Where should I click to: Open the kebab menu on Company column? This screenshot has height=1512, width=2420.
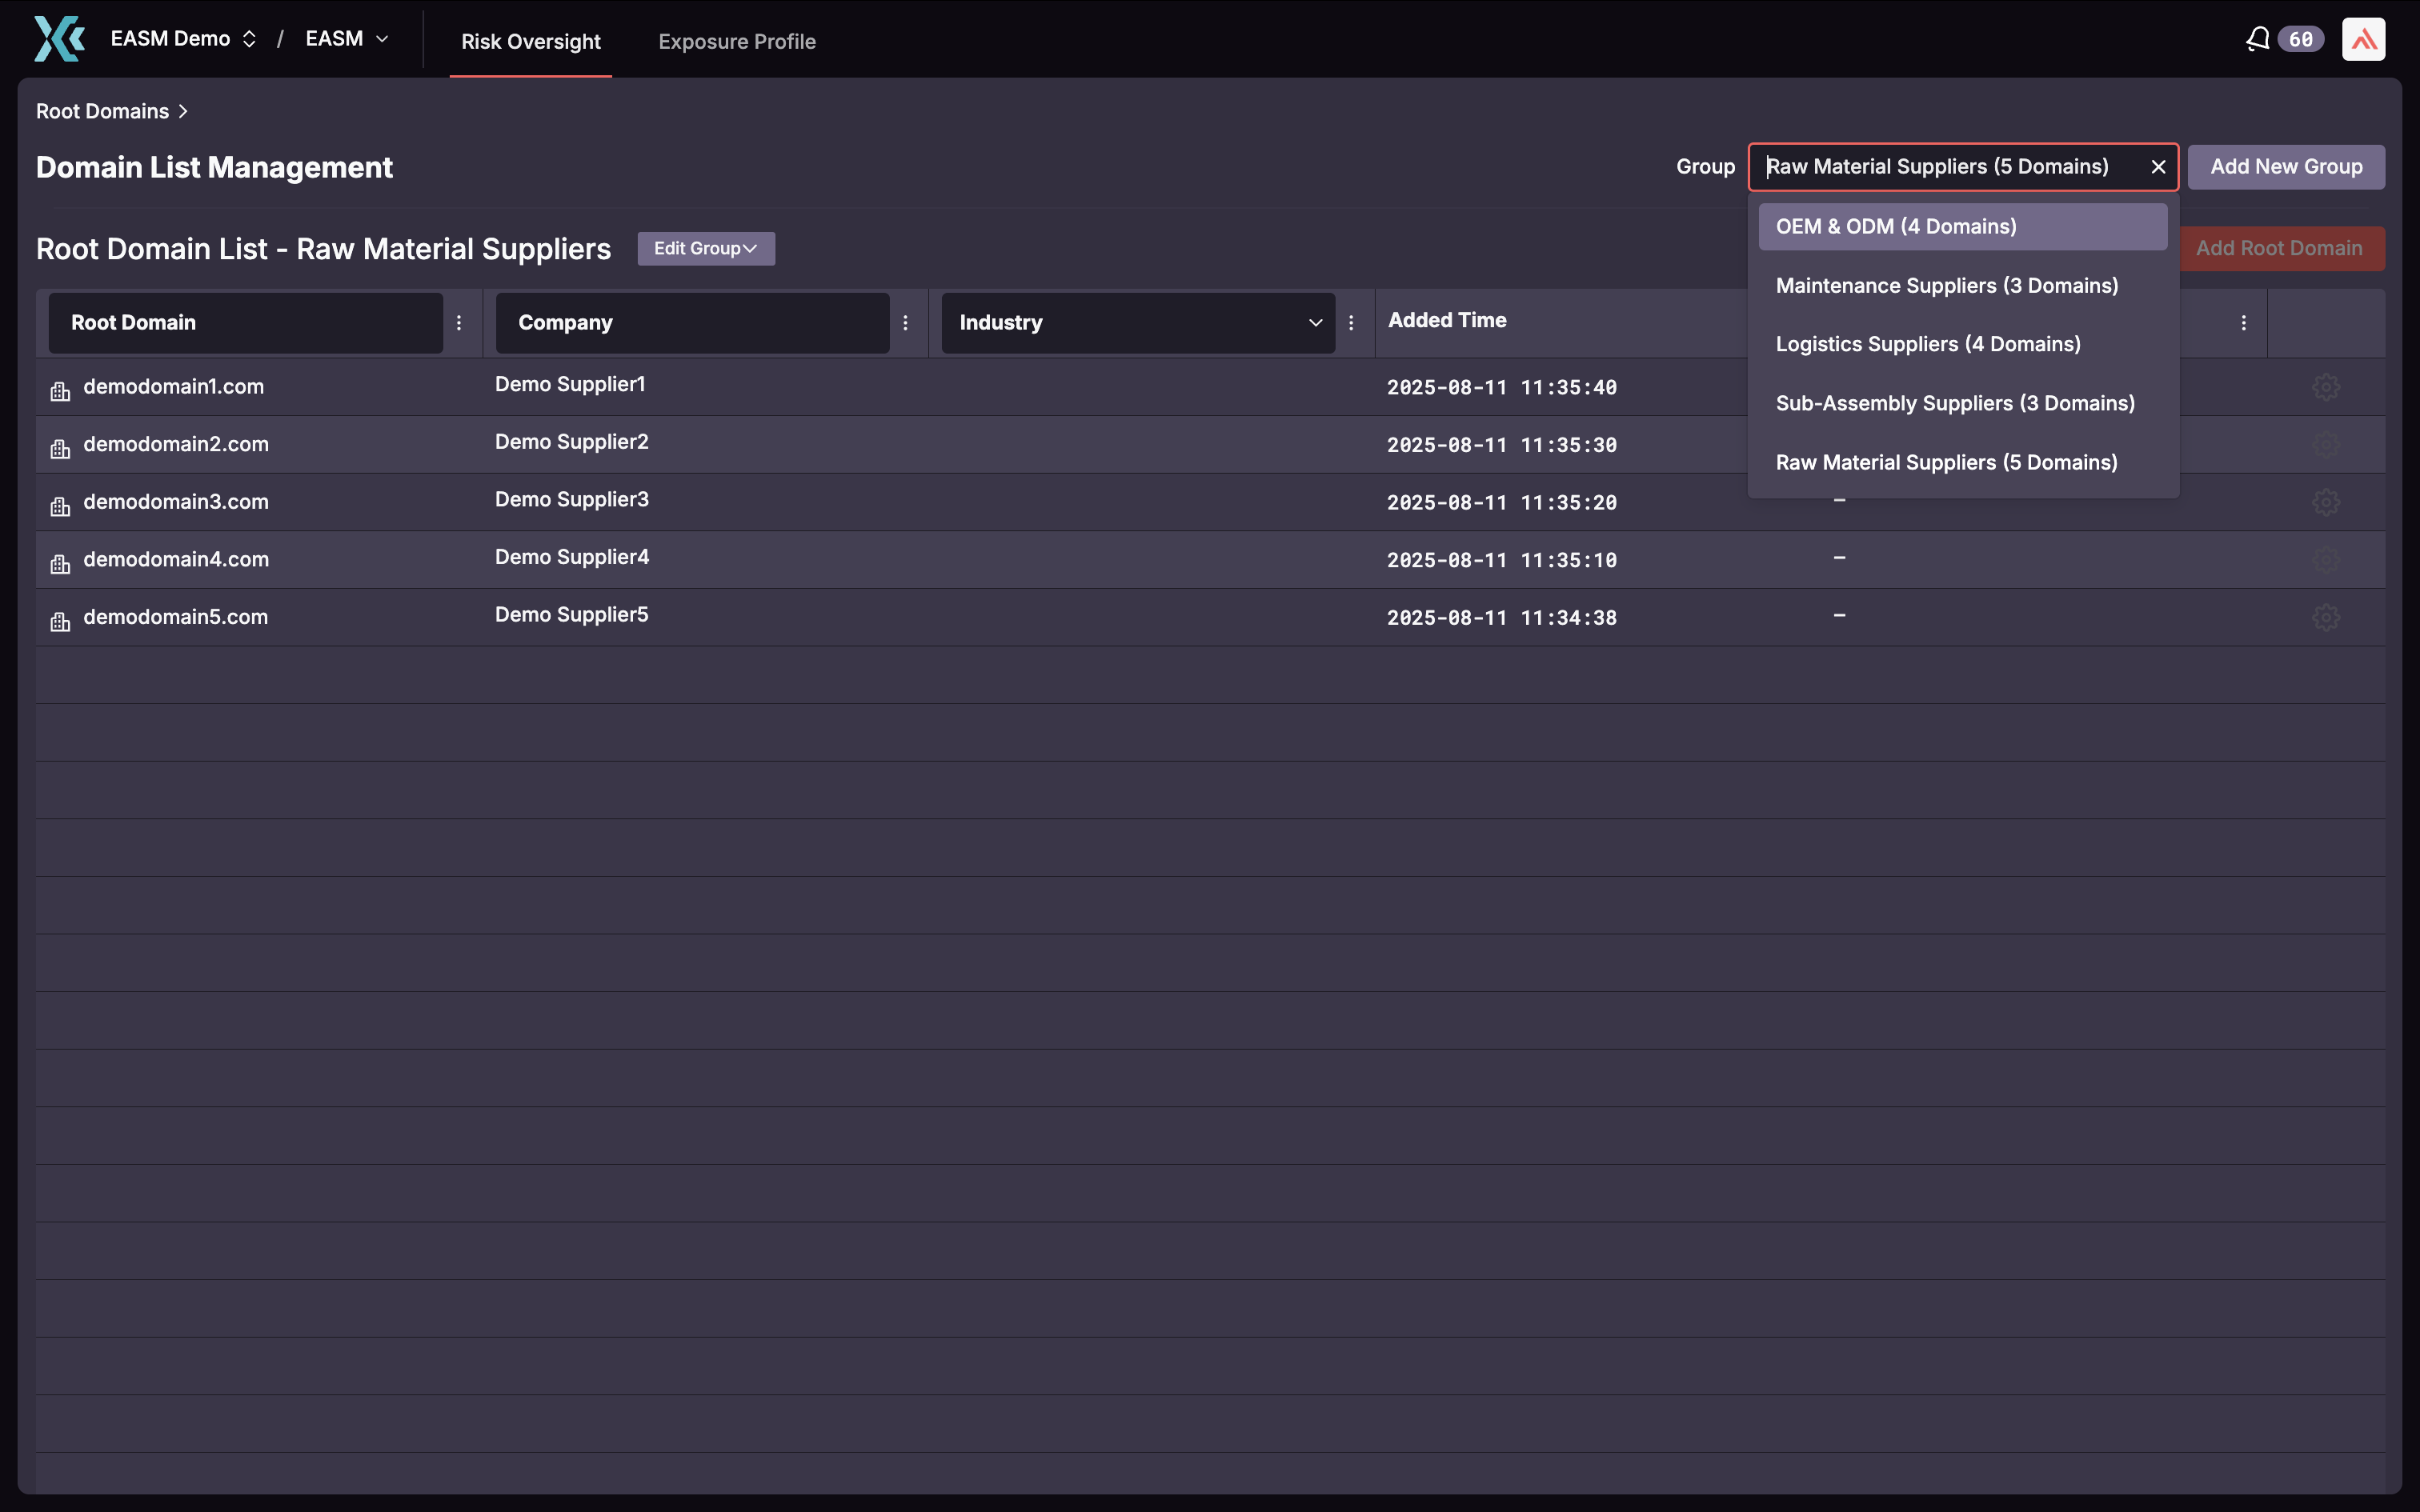(905, 322)
